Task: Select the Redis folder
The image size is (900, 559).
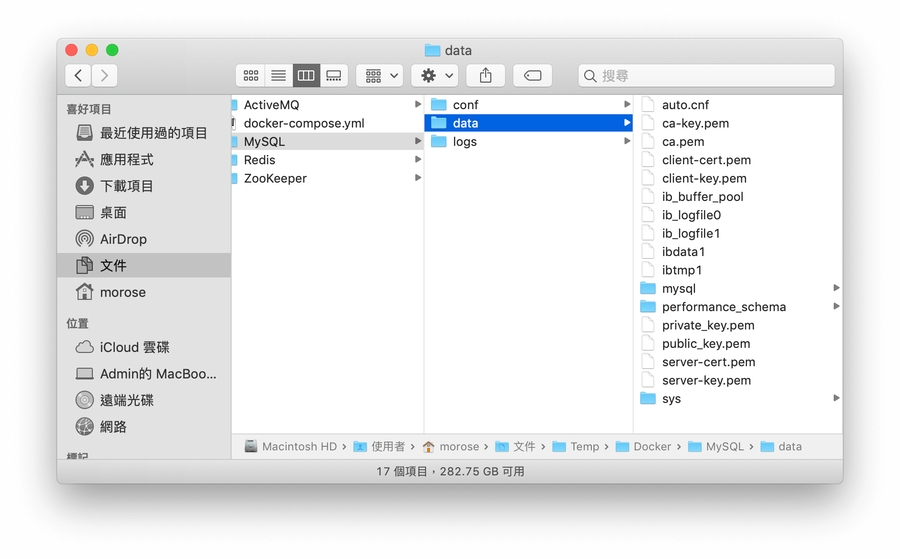Action: 259,160
